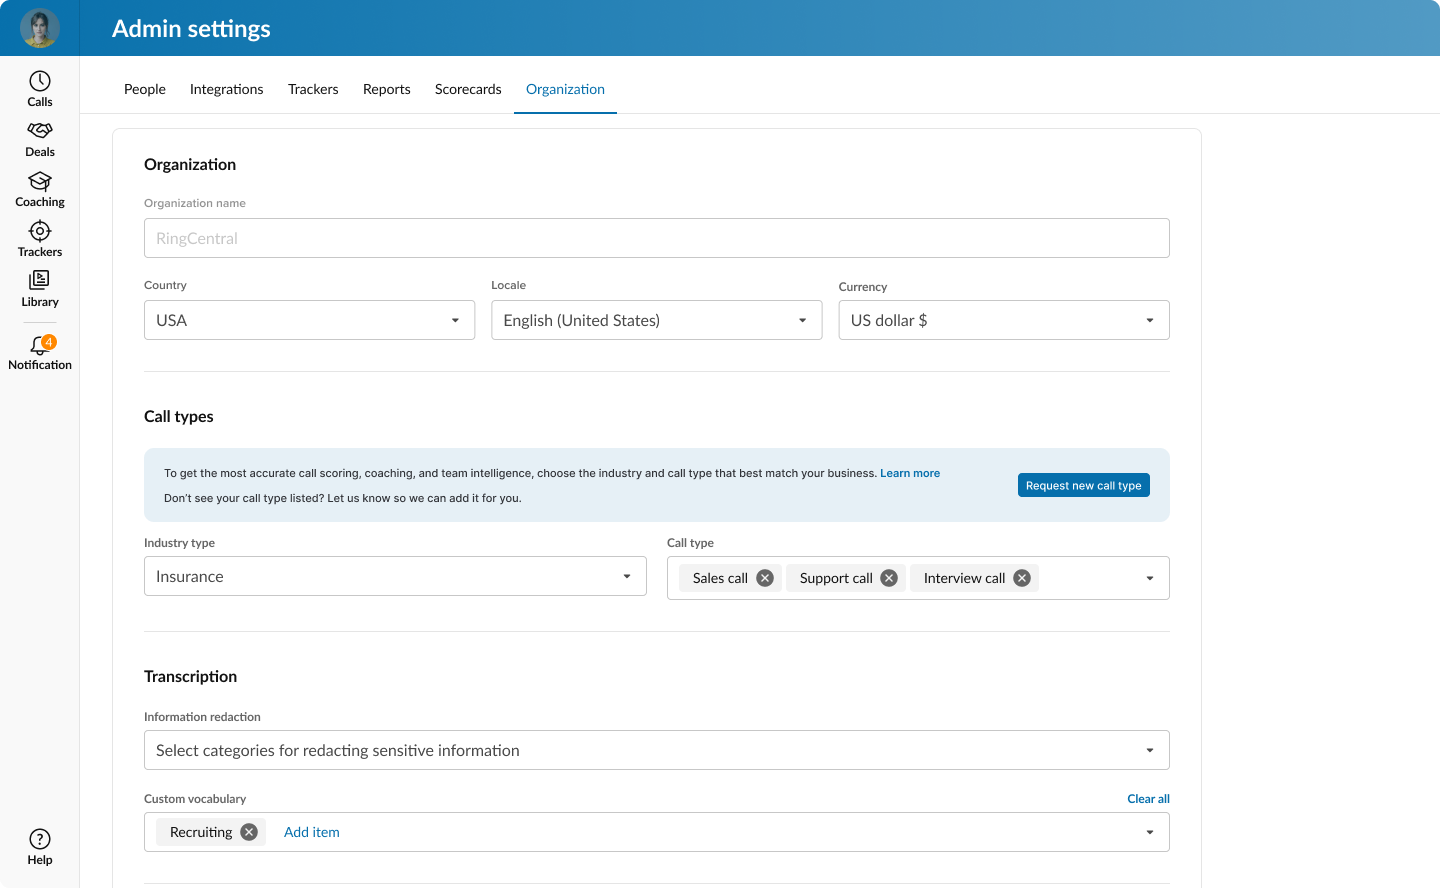
Task: Select Trackers icon in left sidebar
Action: (x=40, y=231)
